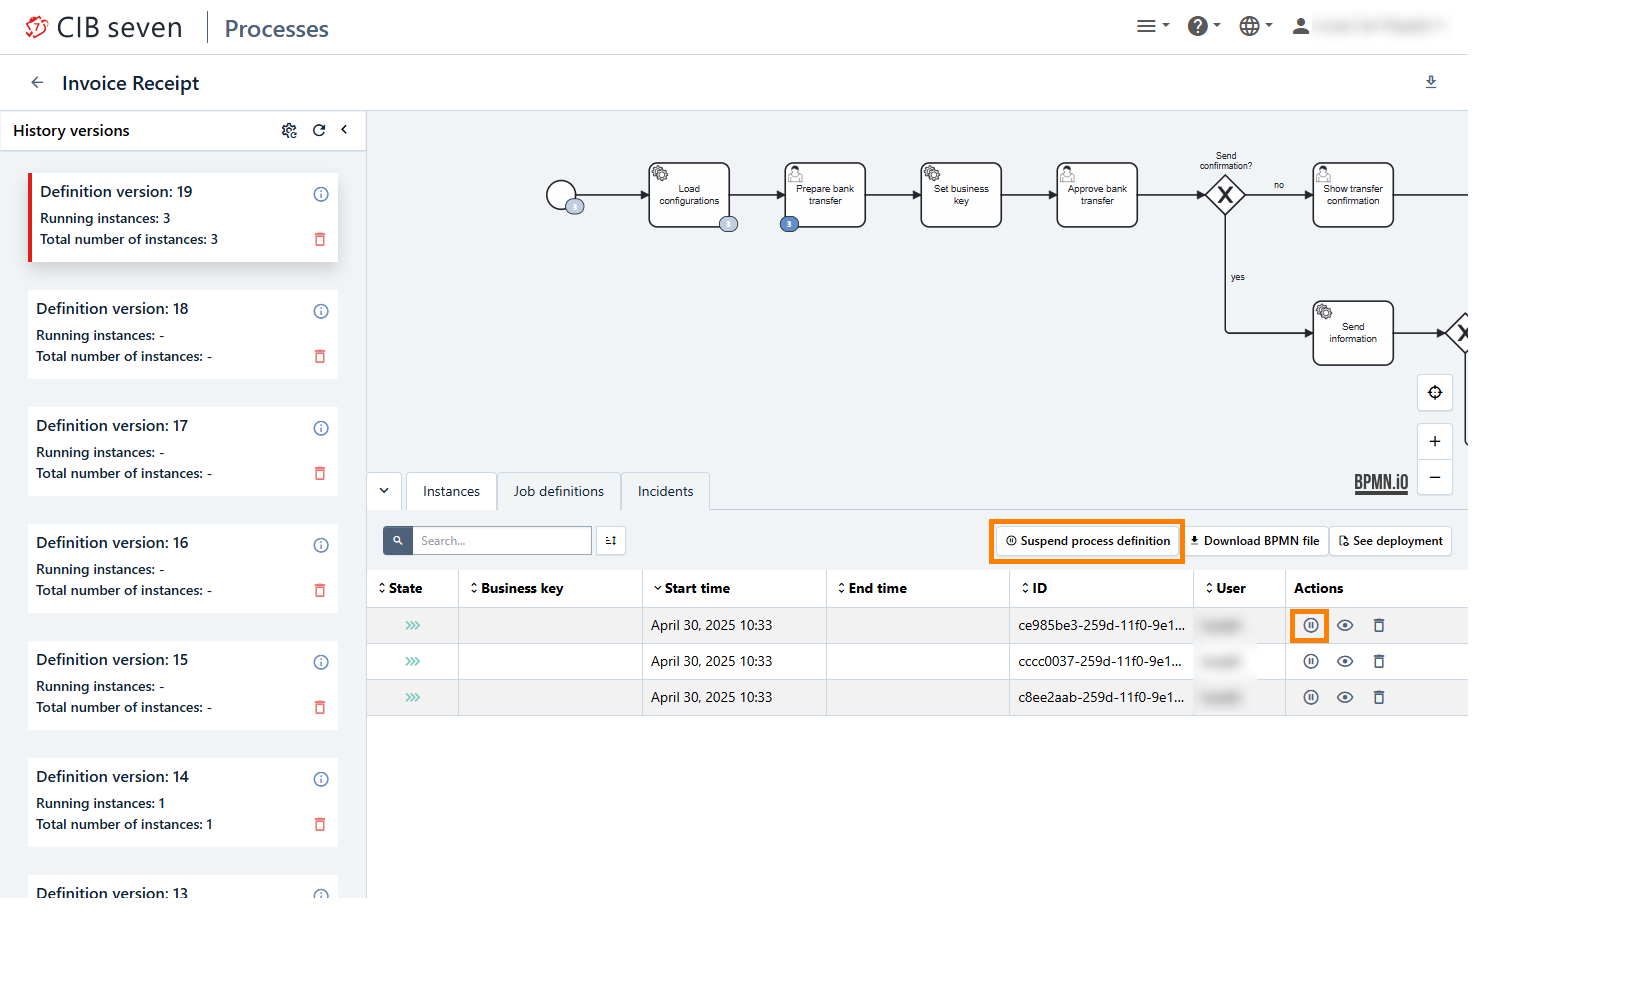Open the language globe dropdown

tap(1254, 26)
